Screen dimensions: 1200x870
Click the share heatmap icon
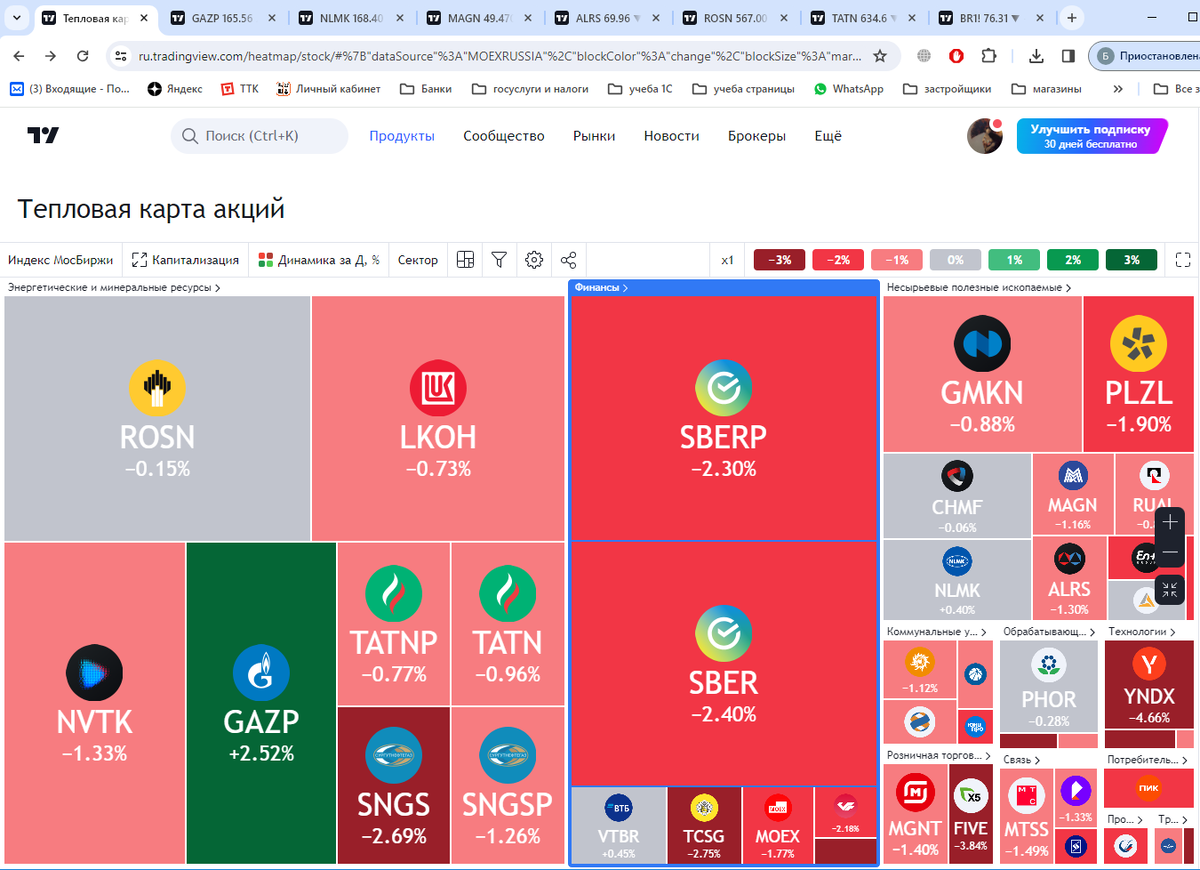568,260
